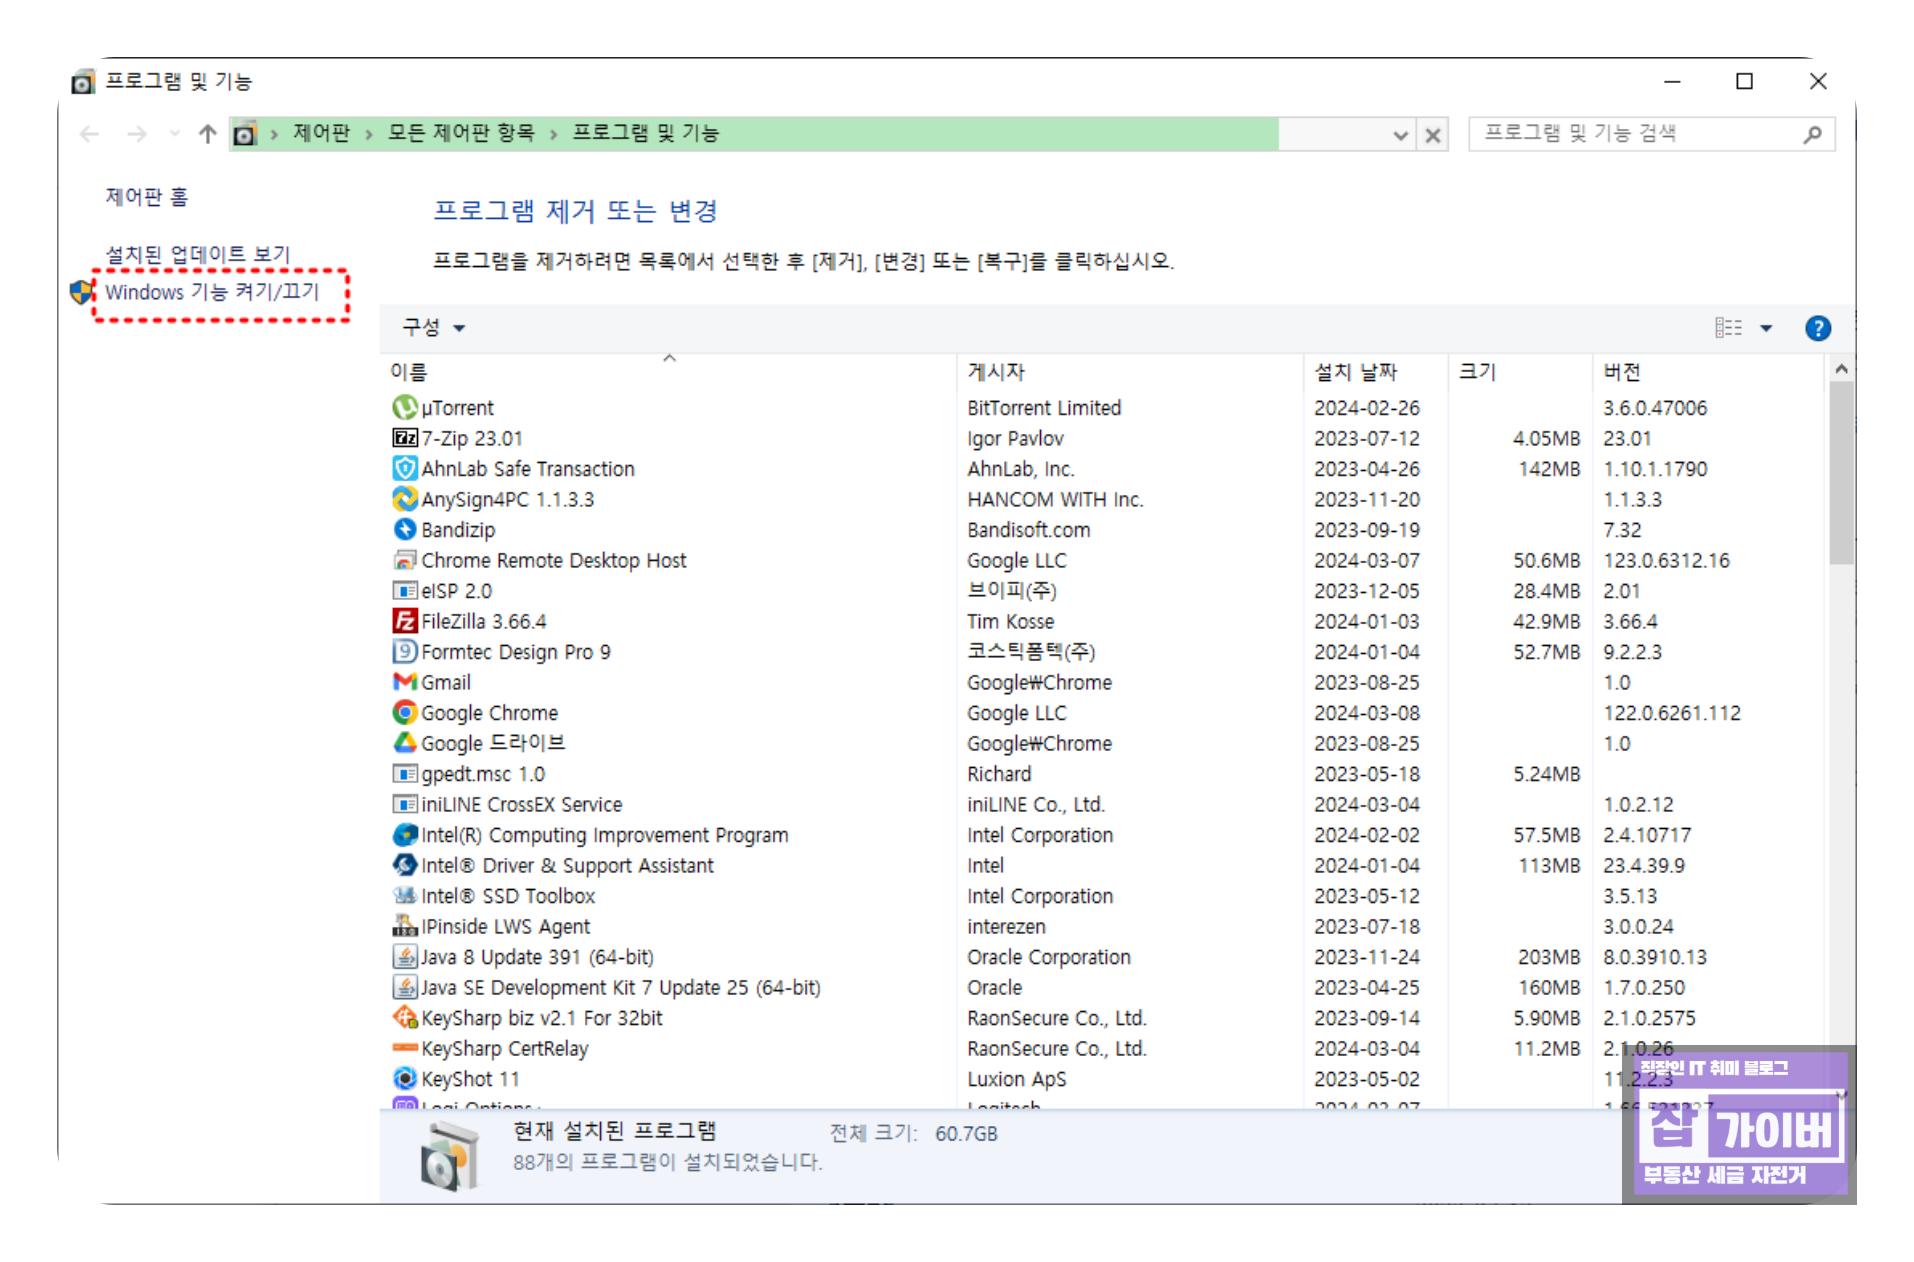Open 설치된 업데이트 보기 link
Viewport: 1914px width, 1262px height.
(198, 254)
